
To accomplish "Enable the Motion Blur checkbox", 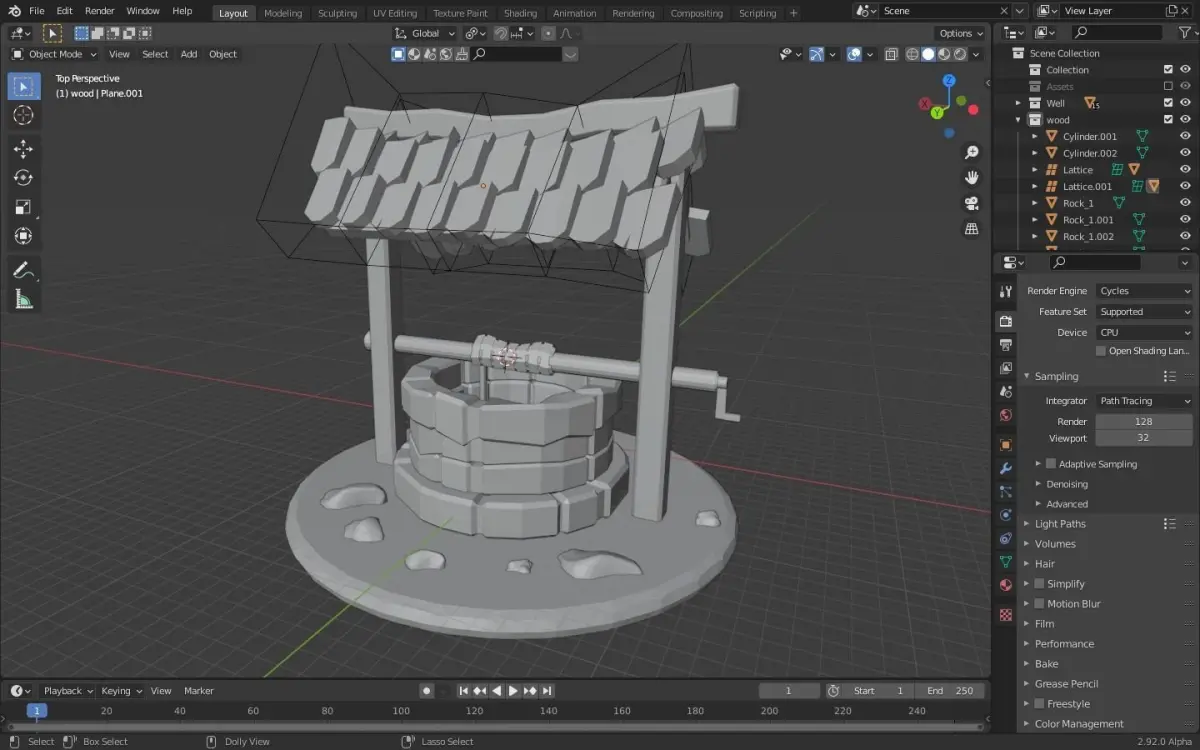I will pos(1039,604).
